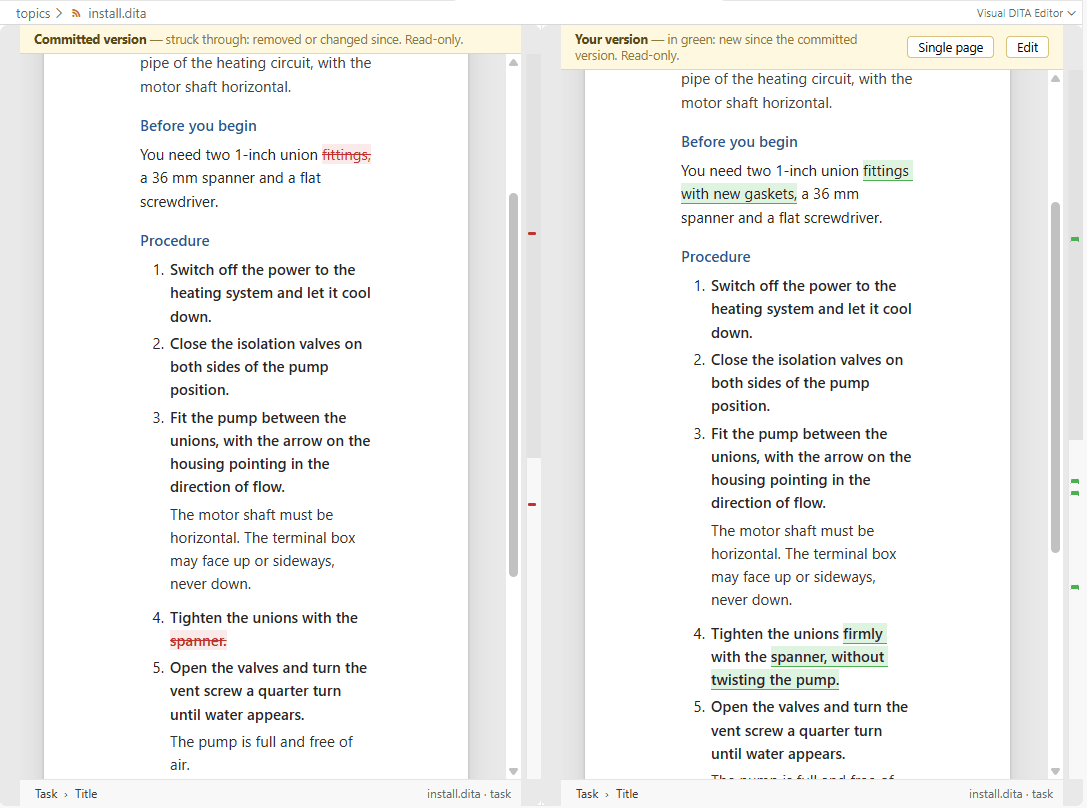Click 'Before you begin' heading in Your version
The height and width of the screenshot is (808, 1087).
click(x=739, y=141)
